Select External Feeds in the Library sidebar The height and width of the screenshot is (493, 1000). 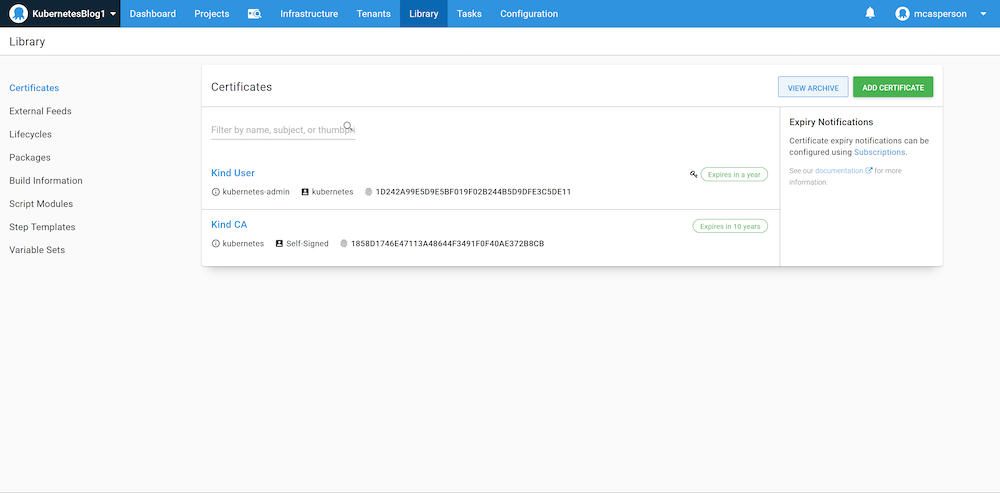[40, 111]
